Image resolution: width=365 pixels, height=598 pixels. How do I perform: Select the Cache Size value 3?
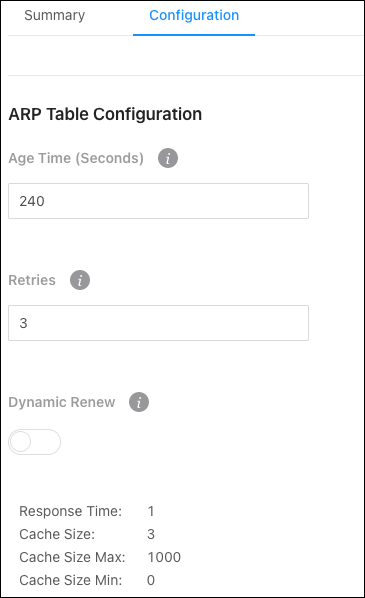(x=151, y=534)
